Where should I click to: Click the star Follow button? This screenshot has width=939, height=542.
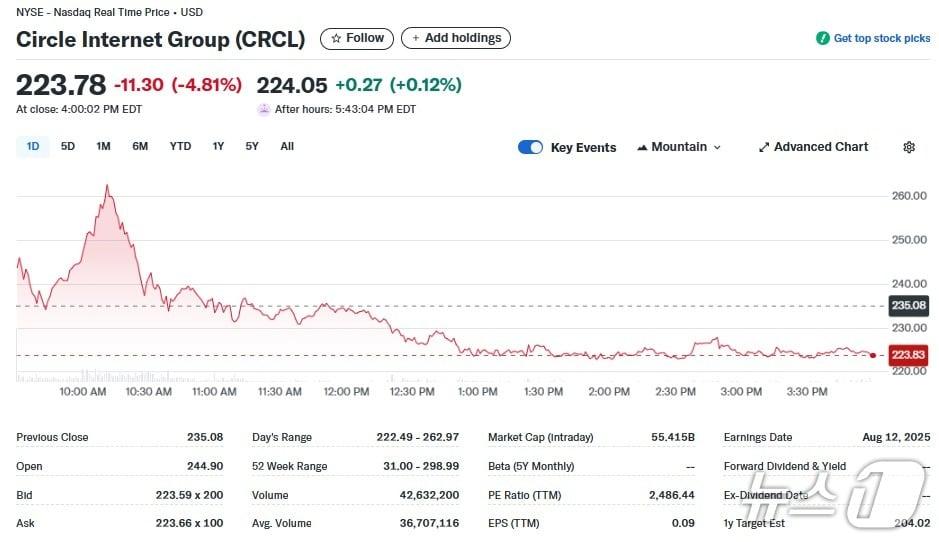(357, 38)
